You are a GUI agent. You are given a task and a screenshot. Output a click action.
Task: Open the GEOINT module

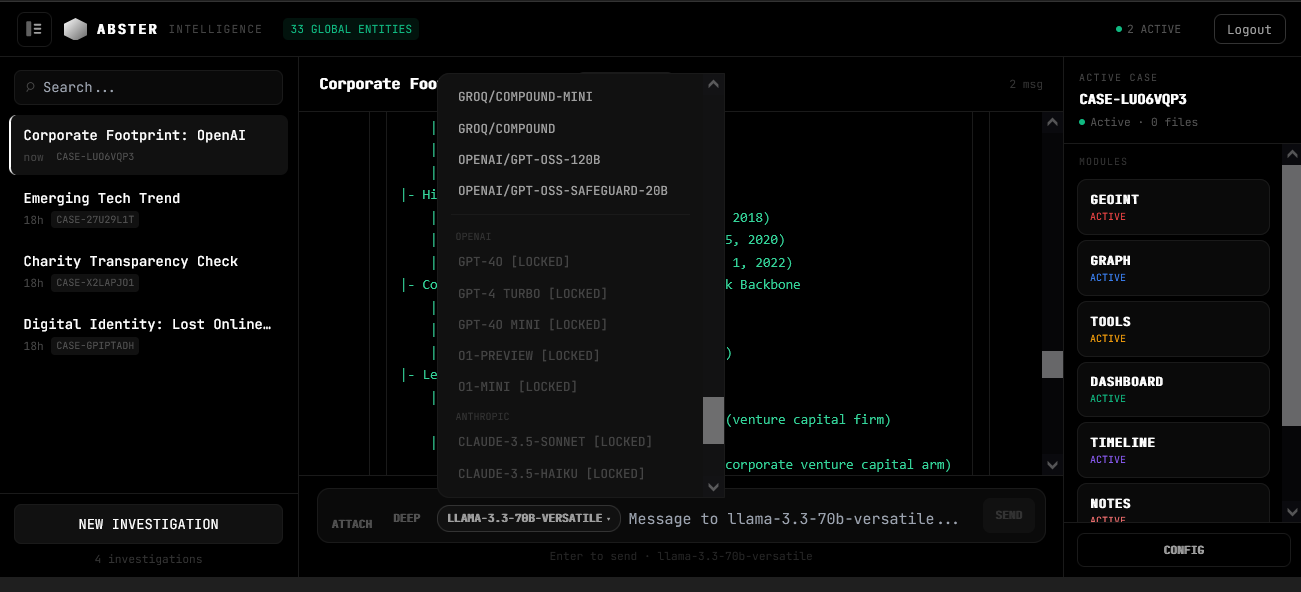(1172, 206)
